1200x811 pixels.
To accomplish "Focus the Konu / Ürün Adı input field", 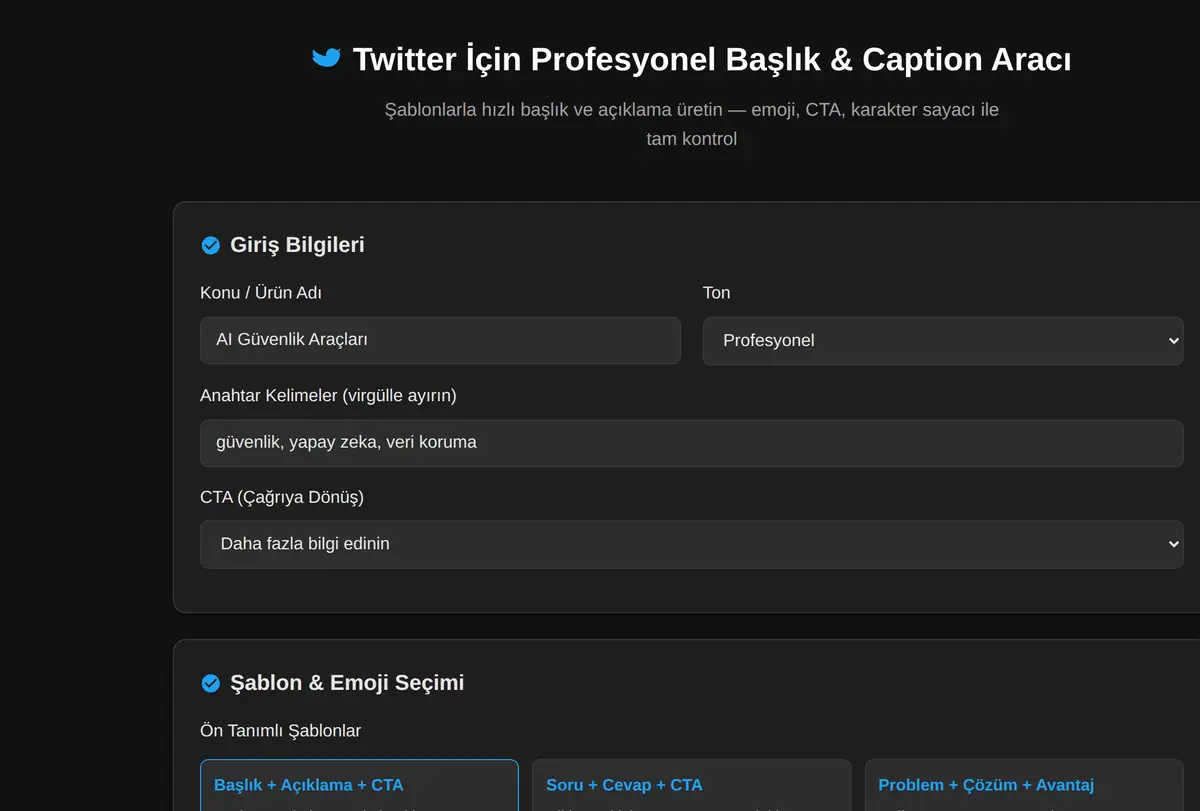I will [440, 340].
